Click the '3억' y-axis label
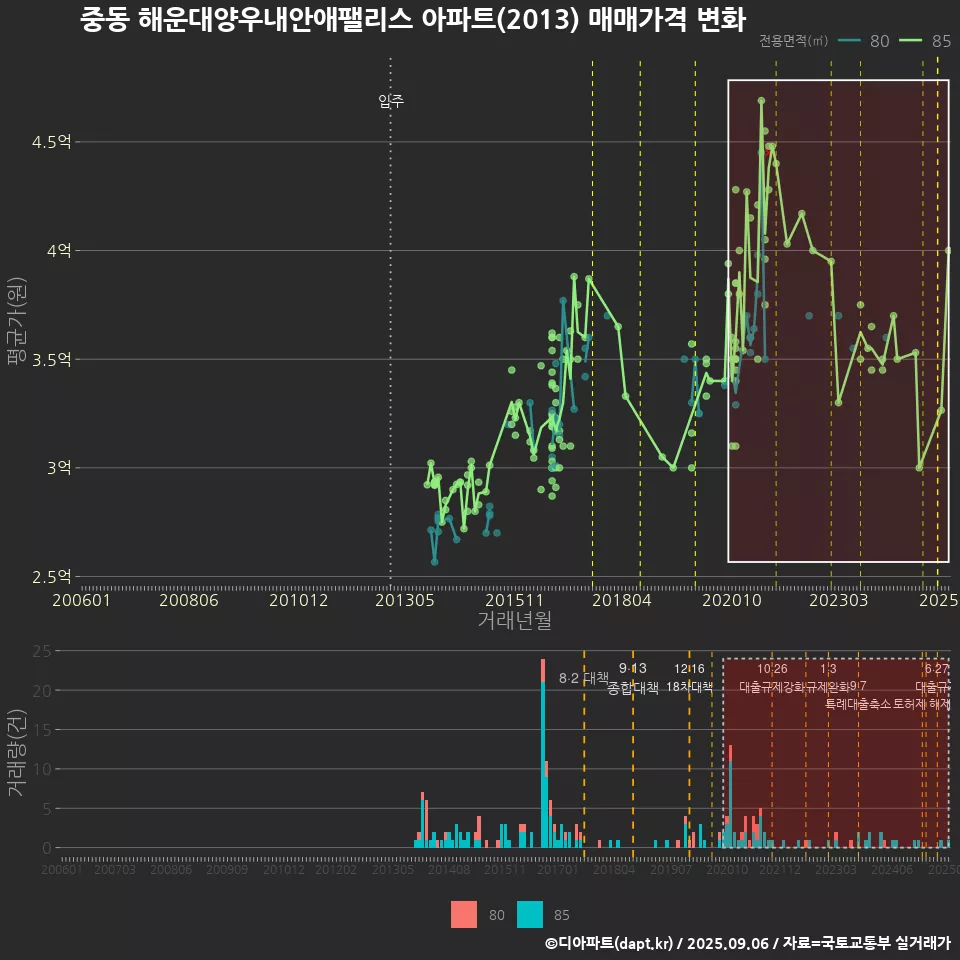The height and width of the screenshot is (960, 960). point(59,468)
